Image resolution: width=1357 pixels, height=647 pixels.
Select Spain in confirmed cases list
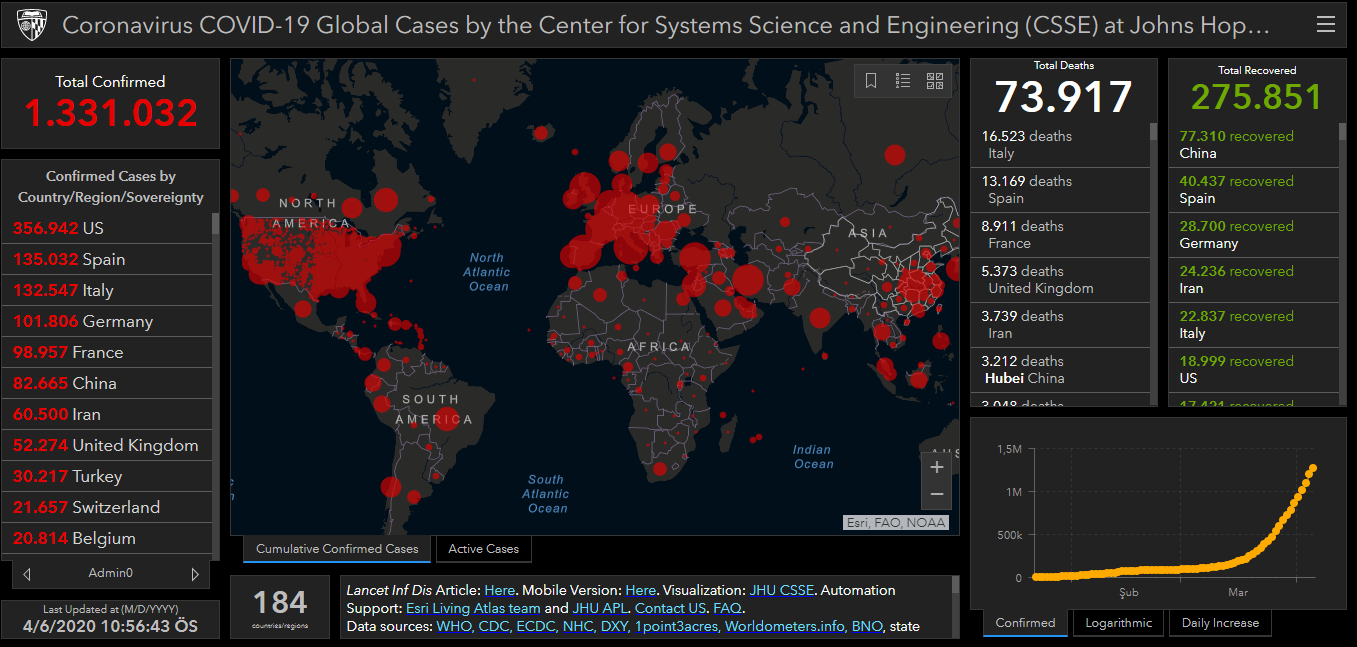point(107,259)
